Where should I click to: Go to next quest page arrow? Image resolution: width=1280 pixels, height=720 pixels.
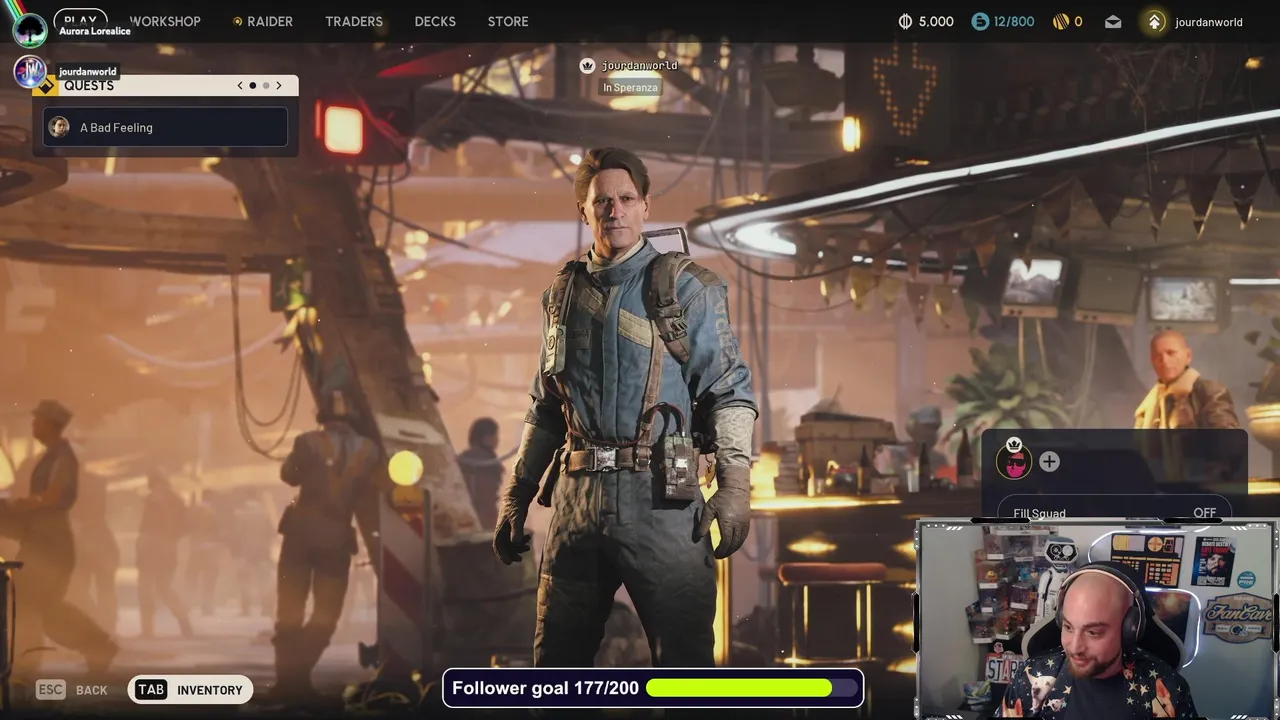[279, 86]
